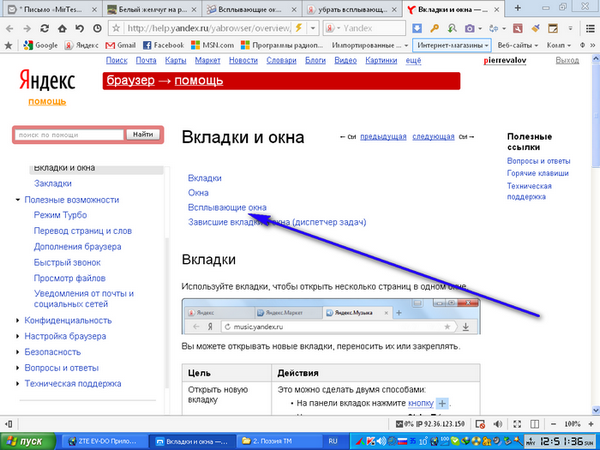Click the undo arrow toolbar icon

pos(80,28)
